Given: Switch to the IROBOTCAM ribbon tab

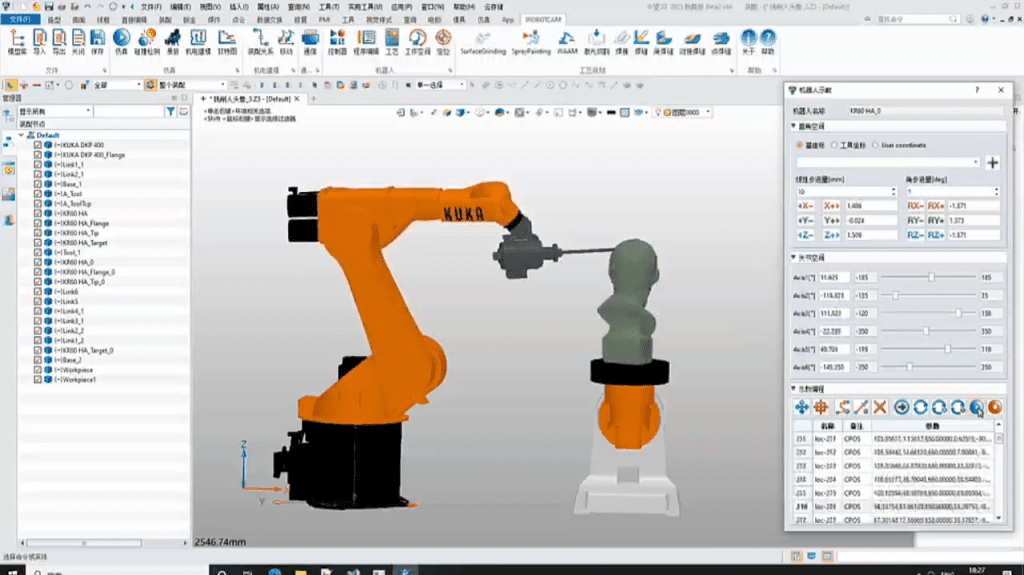Looking at the screenshot, I should [x=544, y=19].
